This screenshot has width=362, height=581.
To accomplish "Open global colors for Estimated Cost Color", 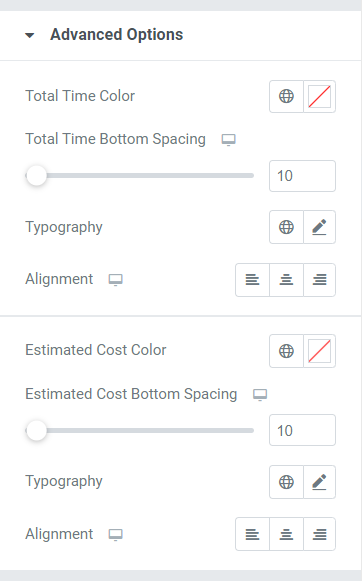I will tap(286, 351).
